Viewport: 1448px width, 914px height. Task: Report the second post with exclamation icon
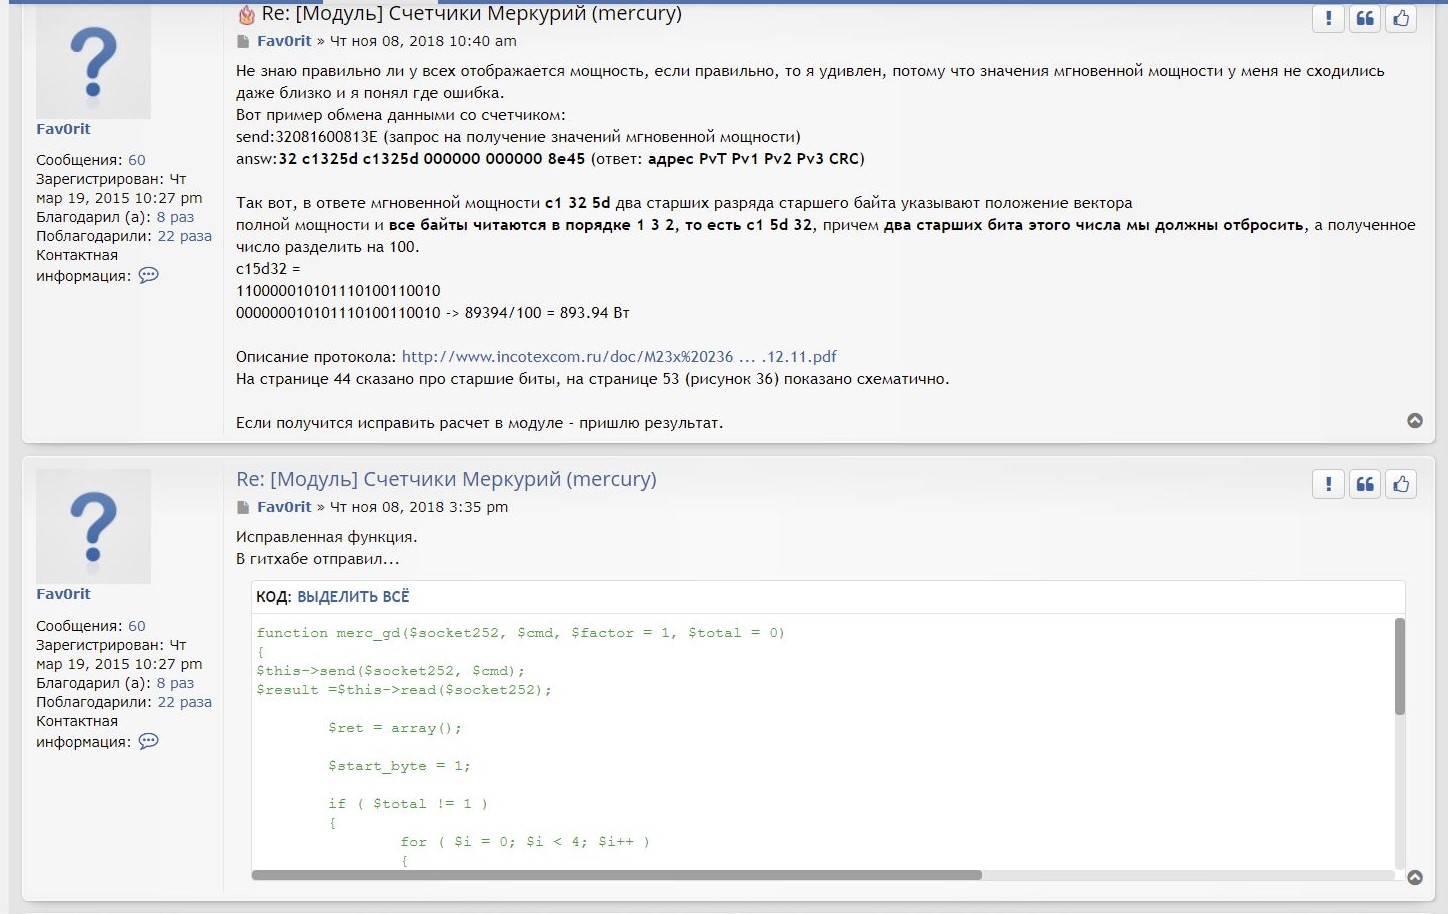[x=1328, y=485]
